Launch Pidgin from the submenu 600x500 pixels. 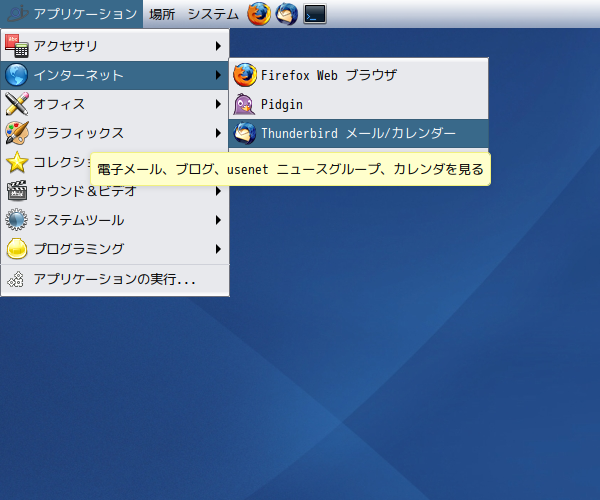pos(359,104)
